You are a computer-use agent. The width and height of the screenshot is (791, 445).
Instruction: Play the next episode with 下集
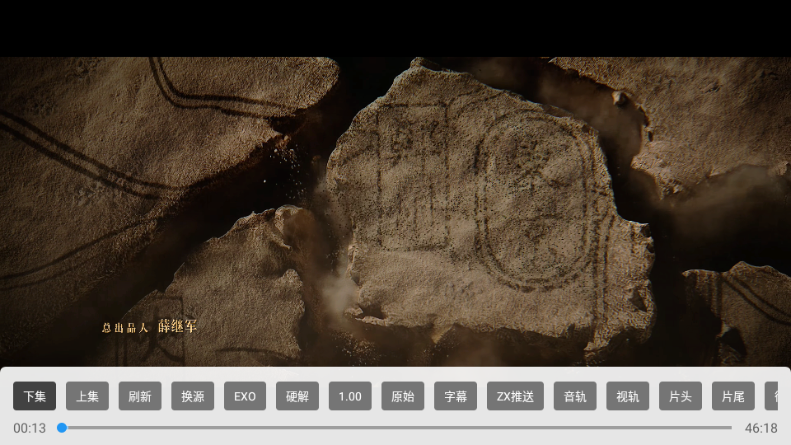click(x=34, y=396)
